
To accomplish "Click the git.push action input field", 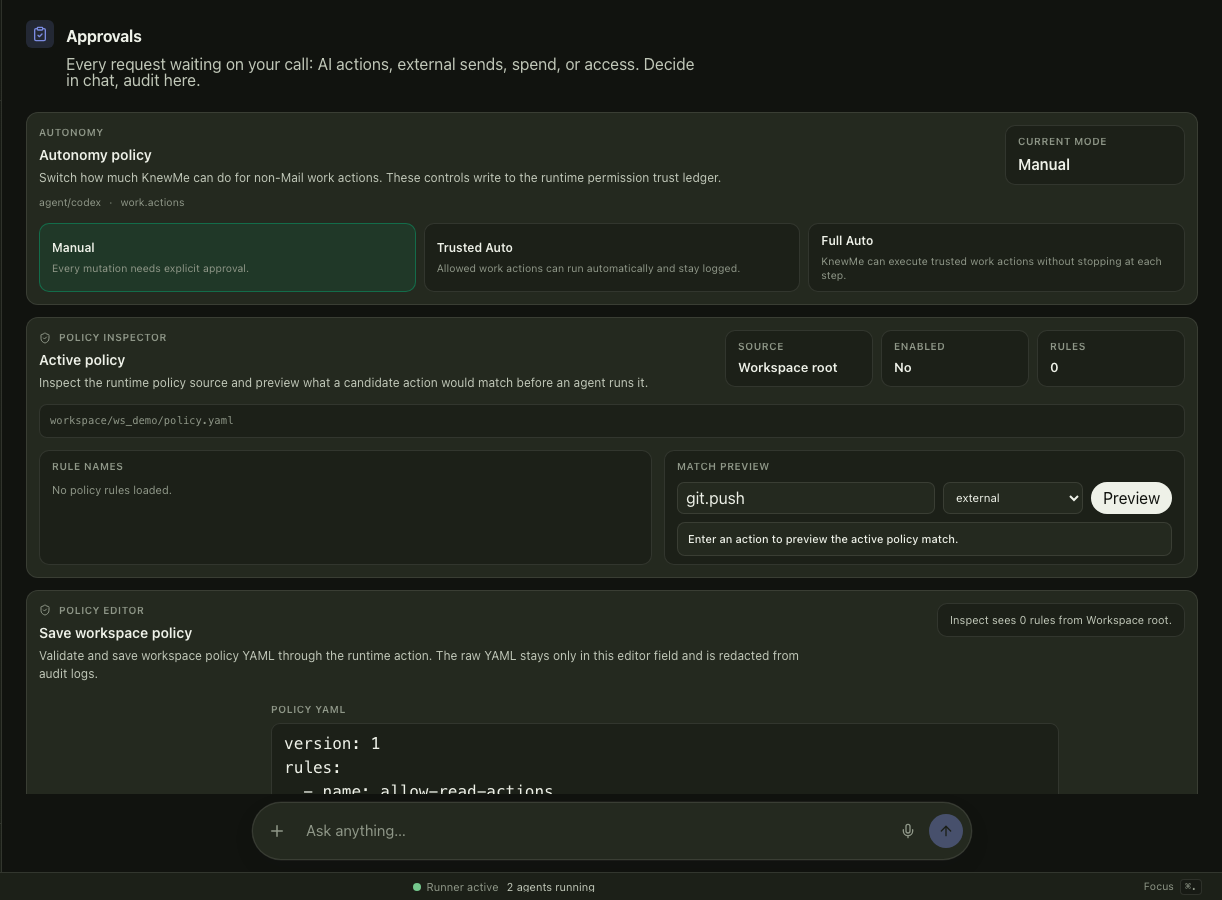I will pos(806,498).
